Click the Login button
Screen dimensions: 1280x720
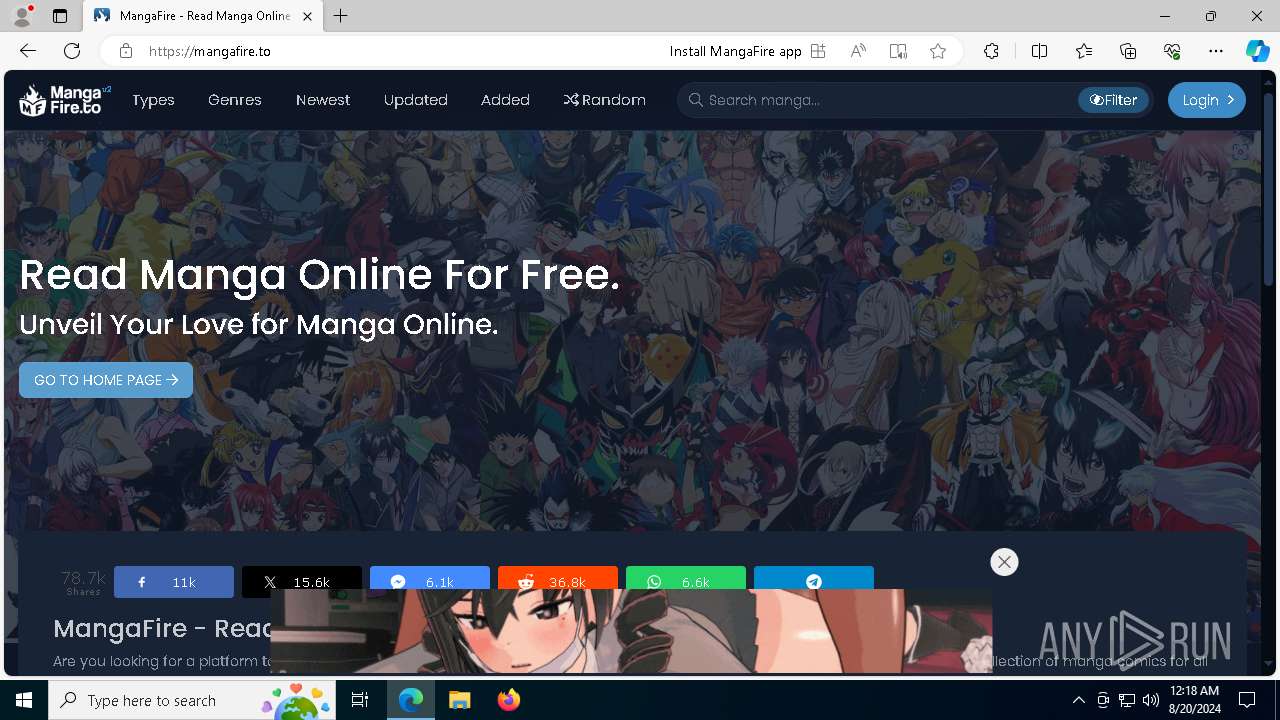[x=1207, y=100]
